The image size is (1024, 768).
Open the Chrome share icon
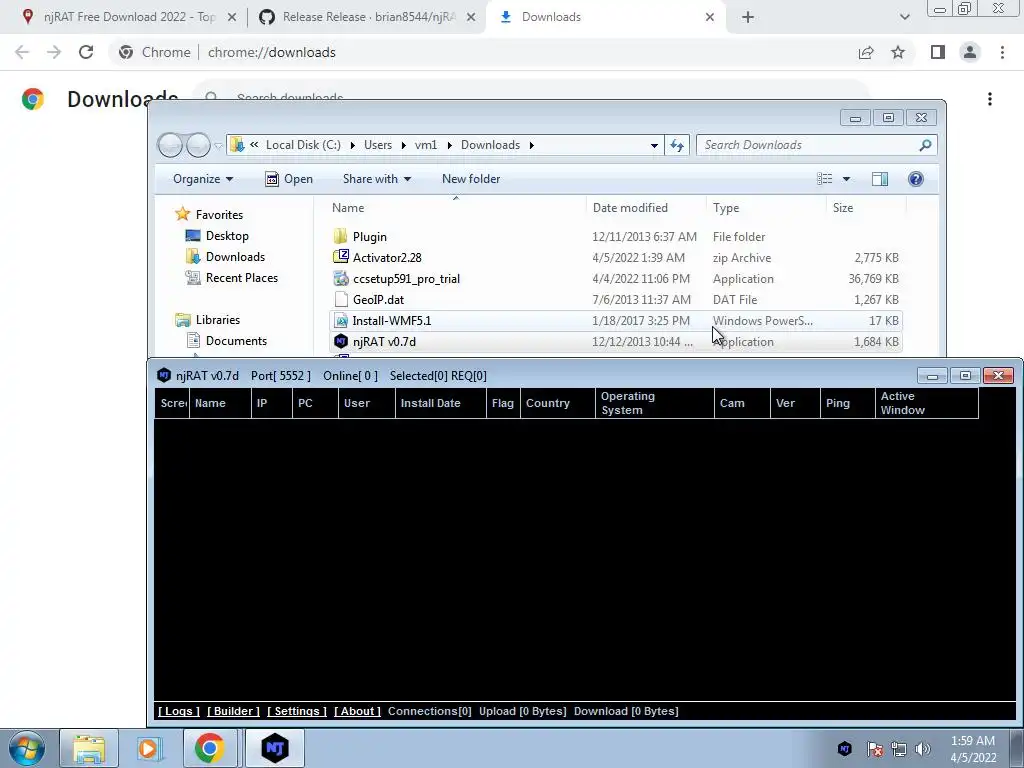point(866,52)
